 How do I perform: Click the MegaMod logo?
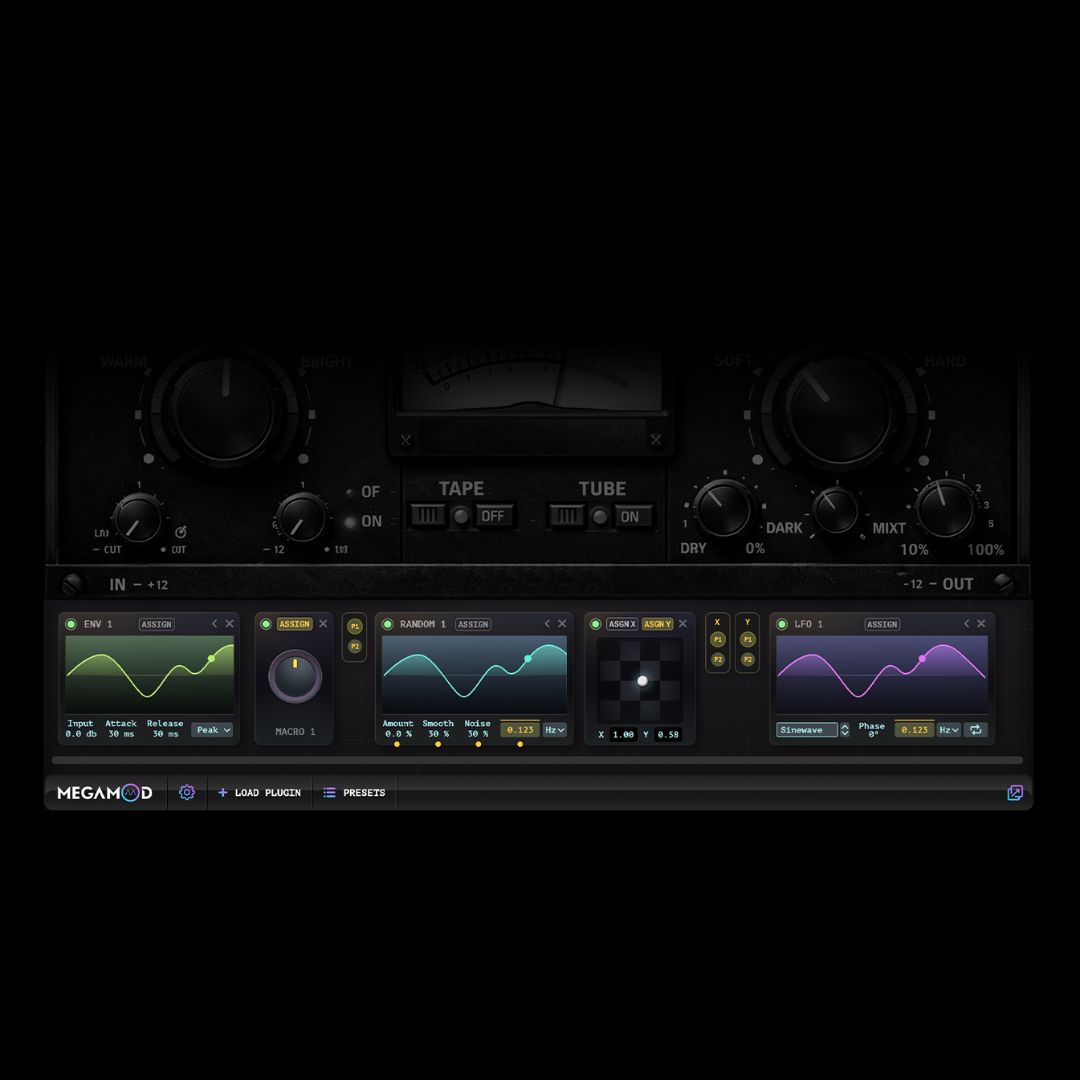tap(105, 792)
